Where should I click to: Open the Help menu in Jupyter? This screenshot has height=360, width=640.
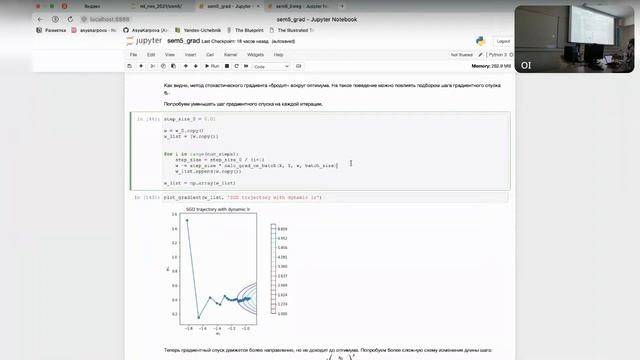point(278,55)
